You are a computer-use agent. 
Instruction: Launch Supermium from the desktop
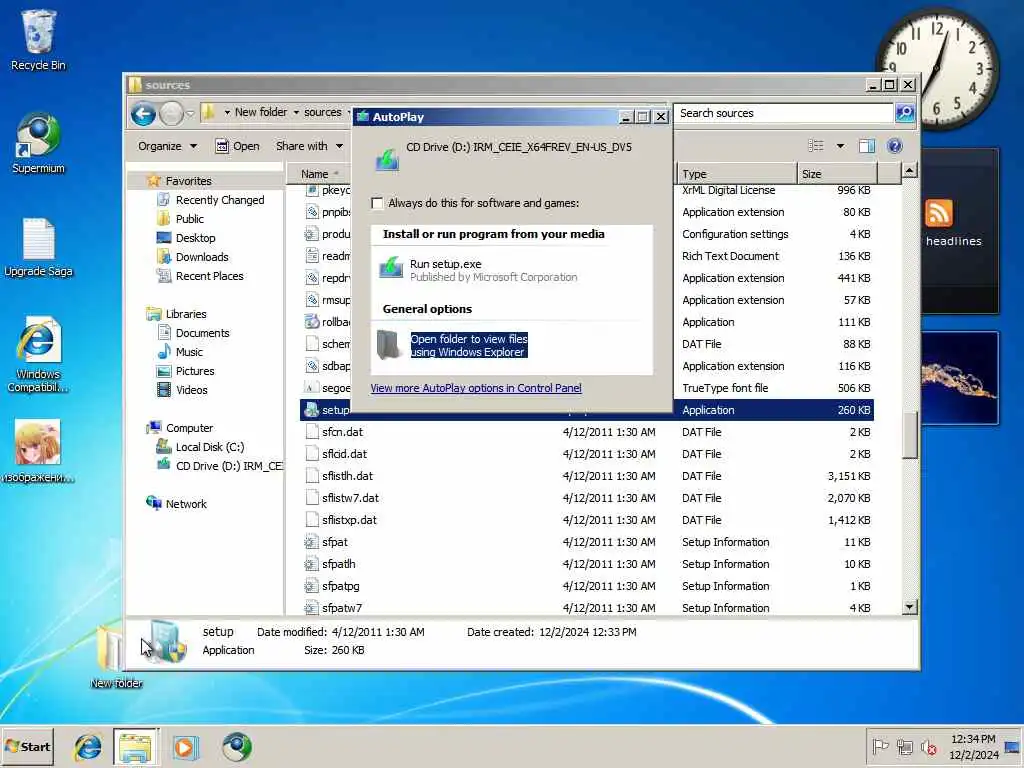(38, 142)
